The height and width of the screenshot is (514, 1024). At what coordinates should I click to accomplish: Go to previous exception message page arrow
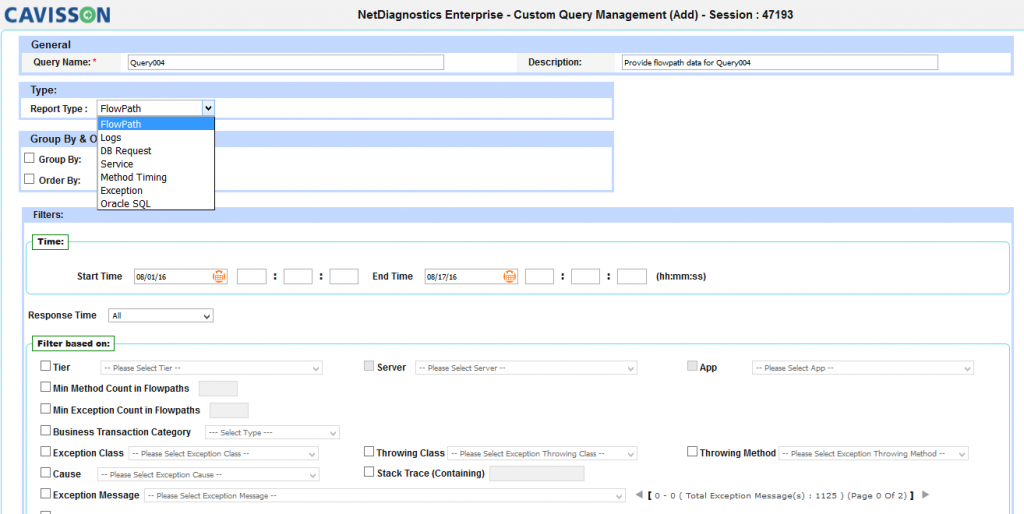(x=639, y=495)
